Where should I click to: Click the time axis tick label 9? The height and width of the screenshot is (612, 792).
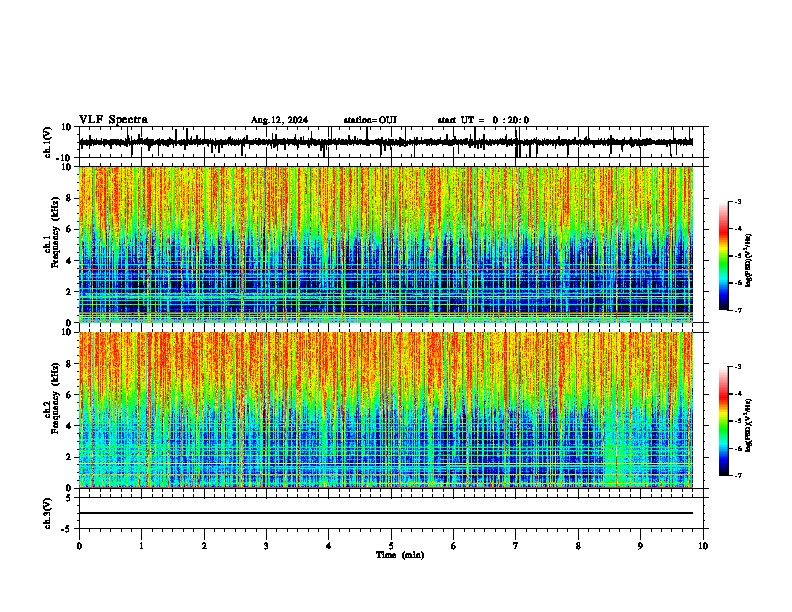click(x=640, y=546)
